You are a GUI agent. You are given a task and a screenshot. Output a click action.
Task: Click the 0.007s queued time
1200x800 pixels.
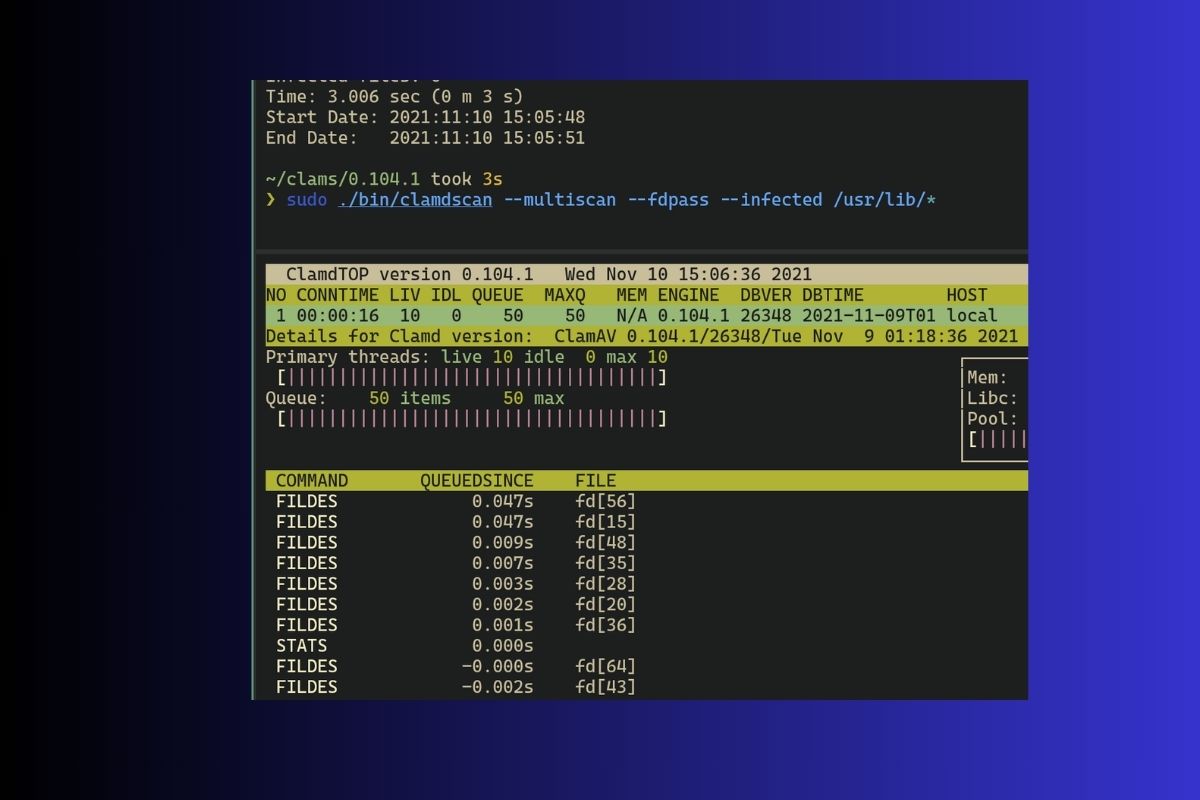pos(503,563)
